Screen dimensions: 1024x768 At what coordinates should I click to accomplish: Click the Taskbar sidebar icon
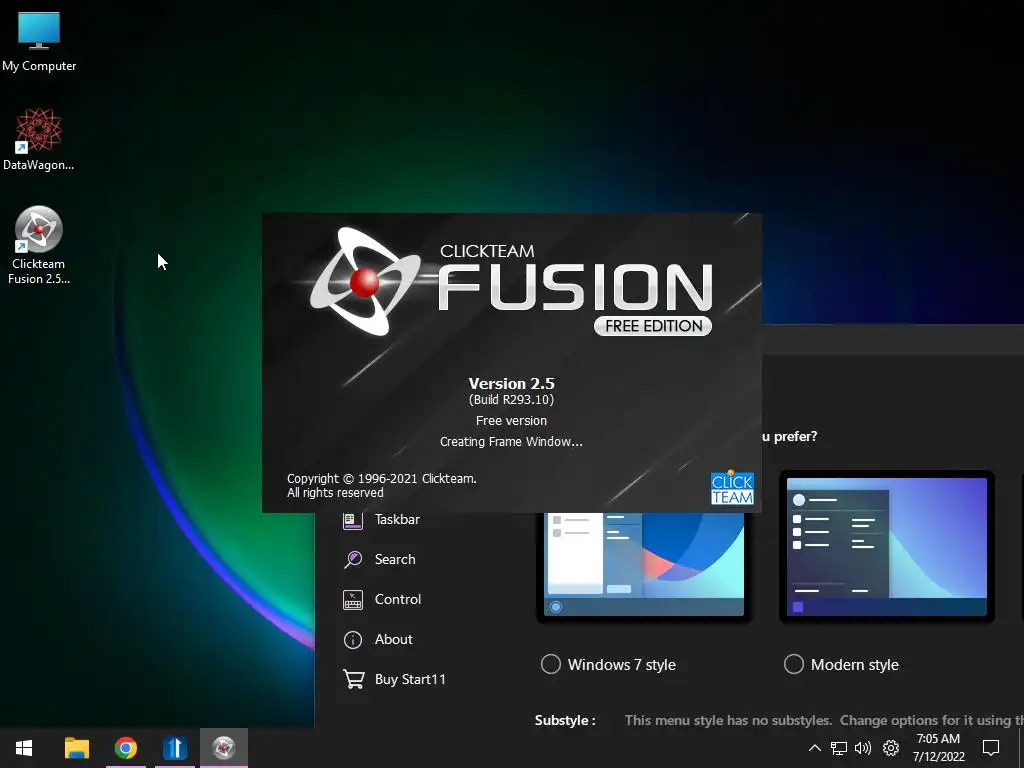[x=353, y=520]
